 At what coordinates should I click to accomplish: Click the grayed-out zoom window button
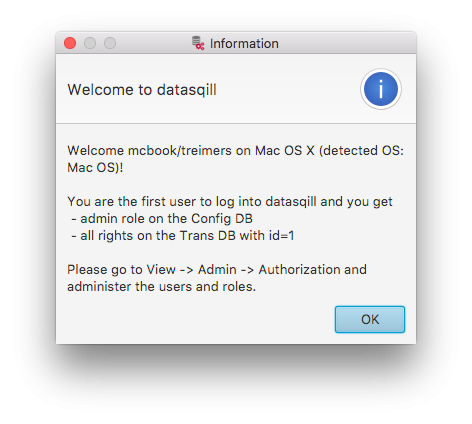click(110, 43)
